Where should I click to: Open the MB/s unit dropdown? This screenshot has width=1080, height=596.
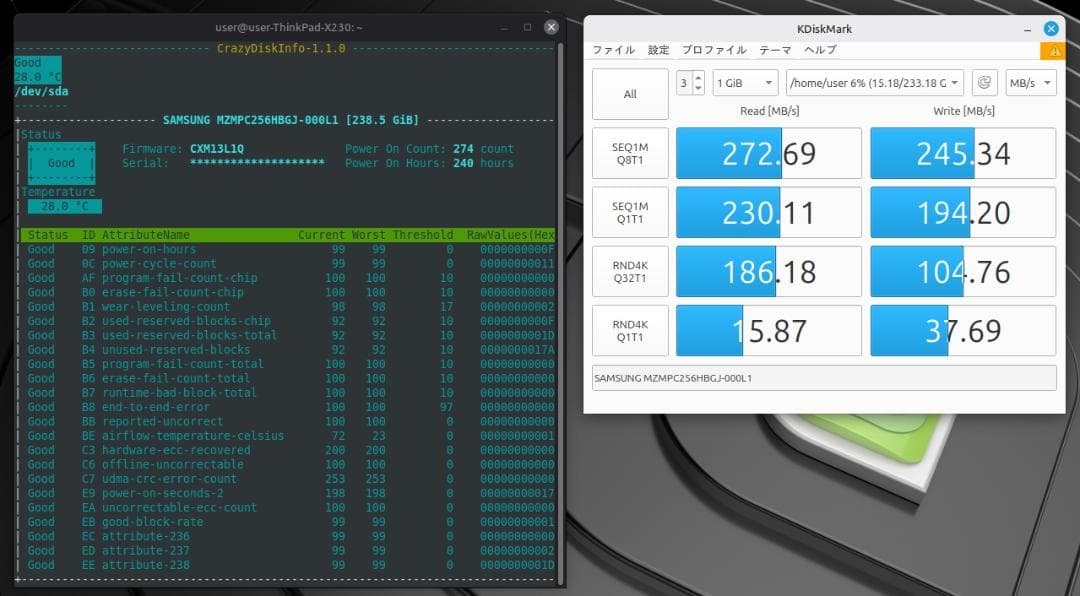point(1030,83)
